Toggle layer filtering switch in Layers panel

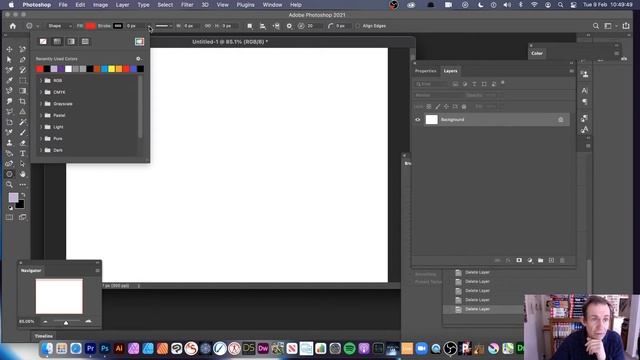click(x=503, y=83)
